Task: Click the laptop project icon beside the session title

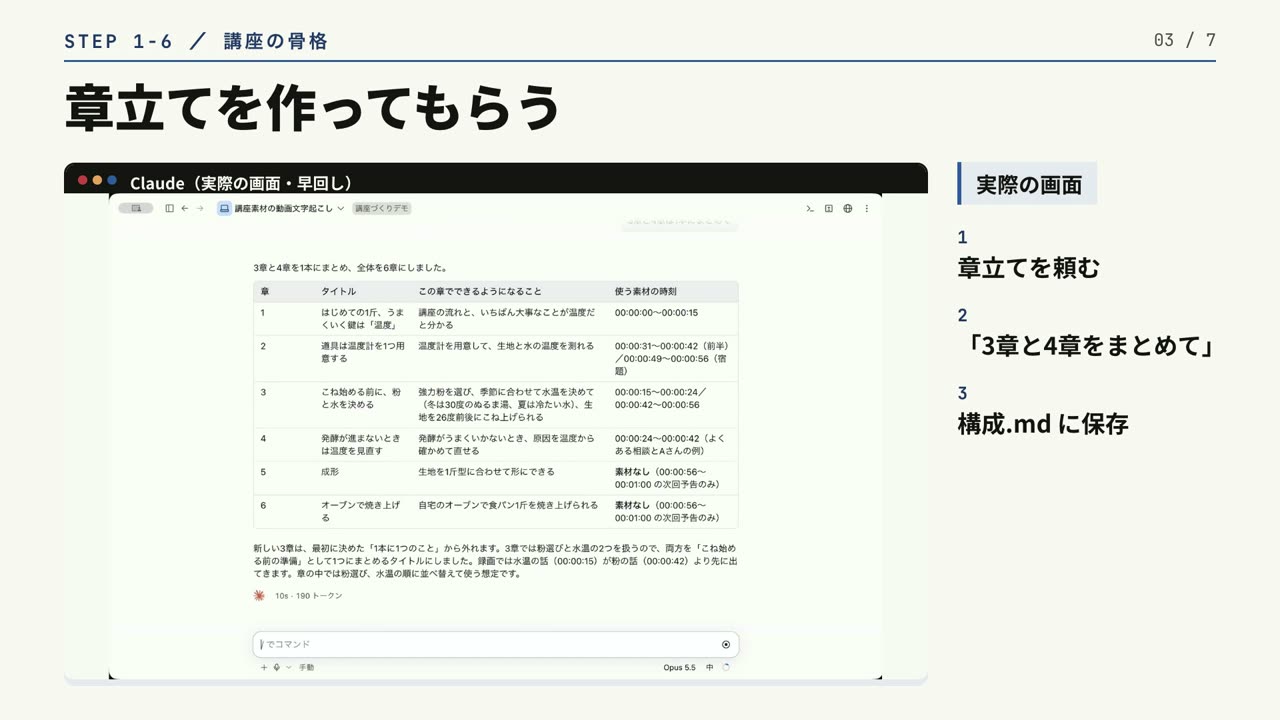Action: [x=224, y=208]
